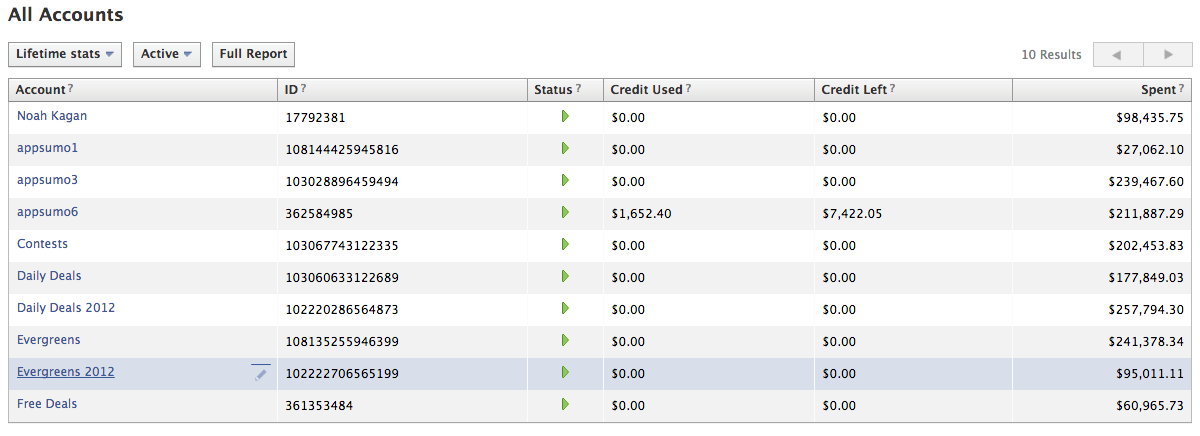The width and height of the screenshot is (1200, 436).
Task: Click the status arrow in the Daily Deals row
Action: pyautogui.click(x=565, y=277)
